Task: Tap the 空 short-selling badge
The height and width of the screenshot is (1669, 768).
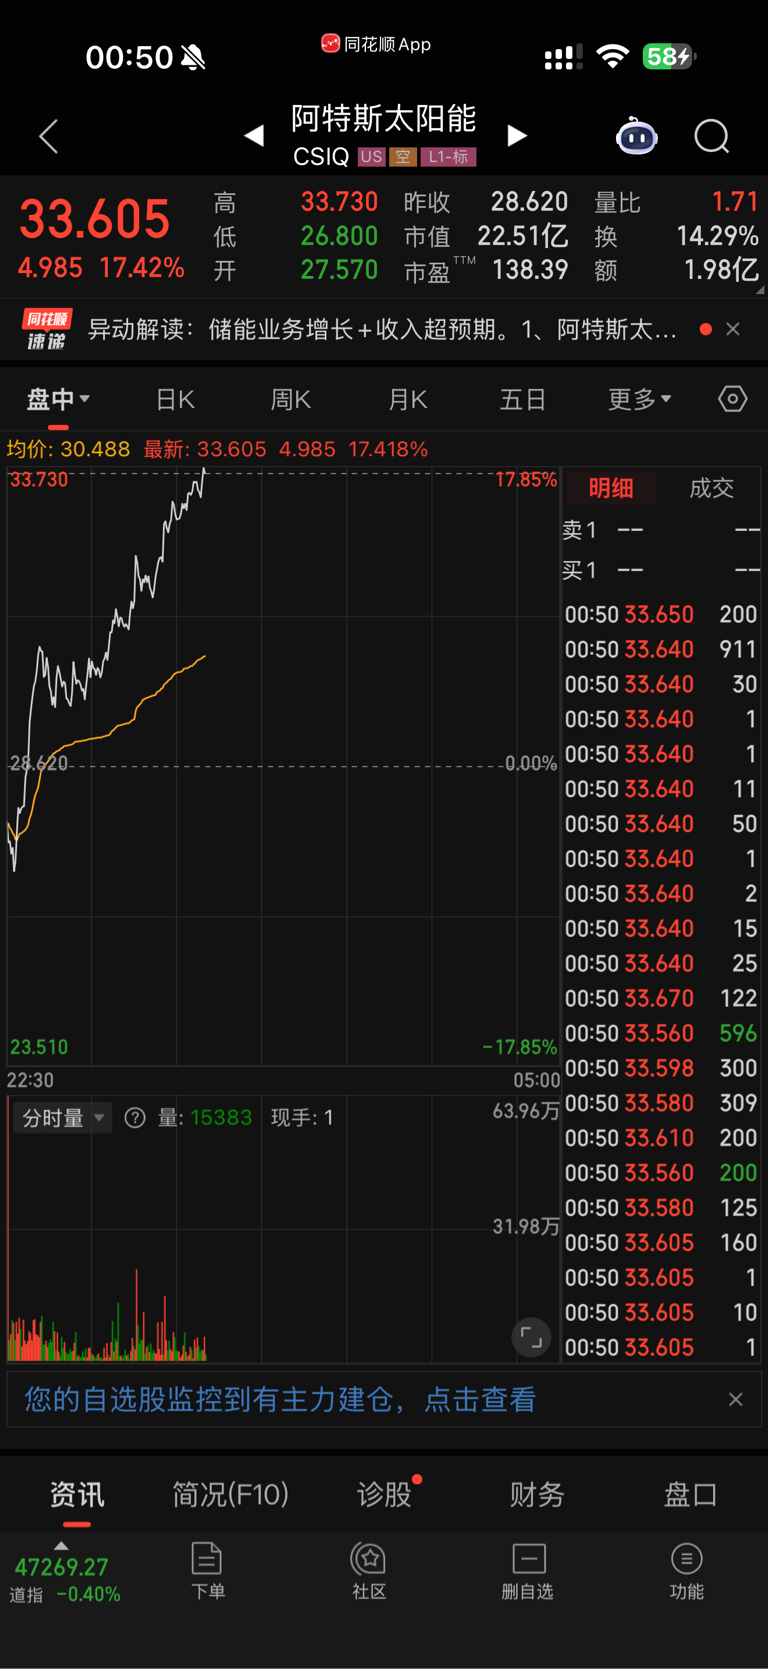Action: coord(403,157)
